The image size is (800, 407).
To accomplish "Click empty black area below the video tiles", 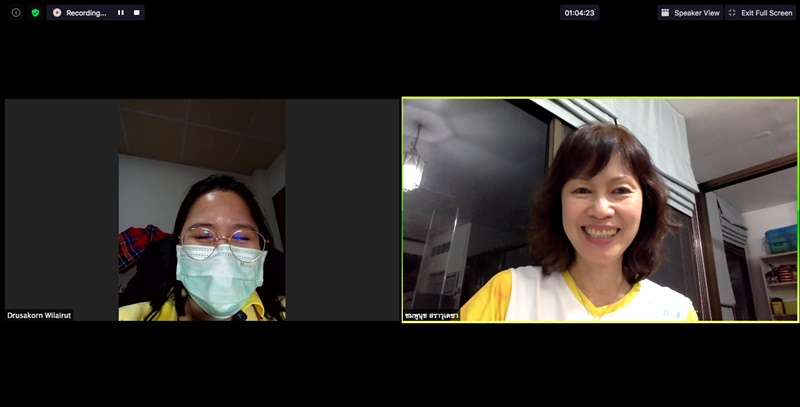I will point(400,365).
